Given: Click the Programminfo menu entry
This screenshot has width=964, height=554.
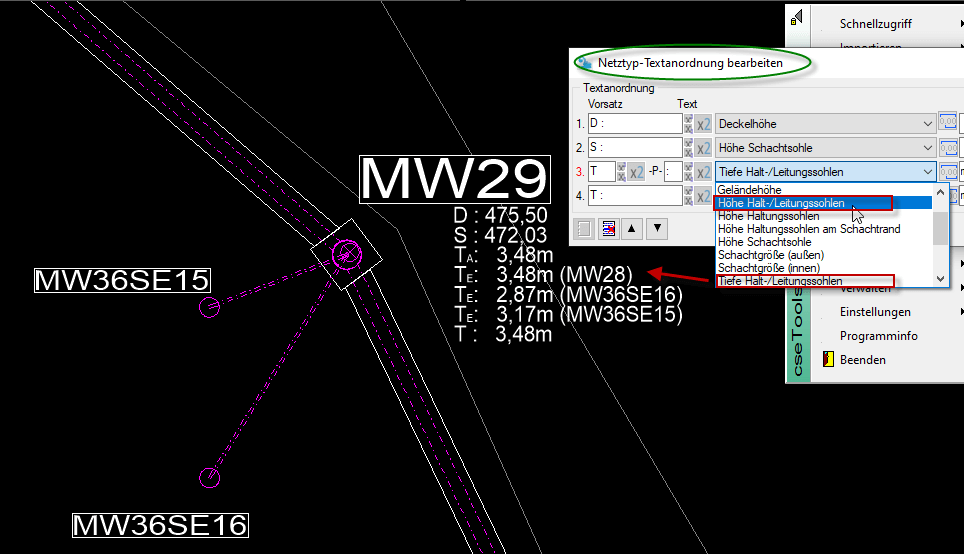Looking at the screenshot, I should pos(878,336).
